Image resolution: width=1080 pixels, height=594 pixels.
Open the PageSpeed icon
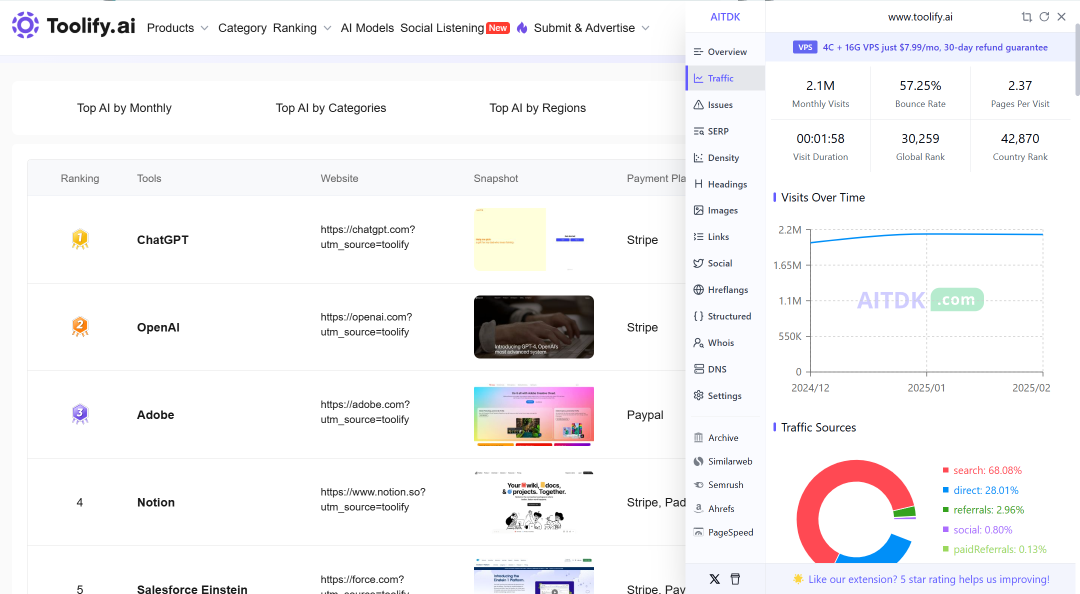(698, 533)
